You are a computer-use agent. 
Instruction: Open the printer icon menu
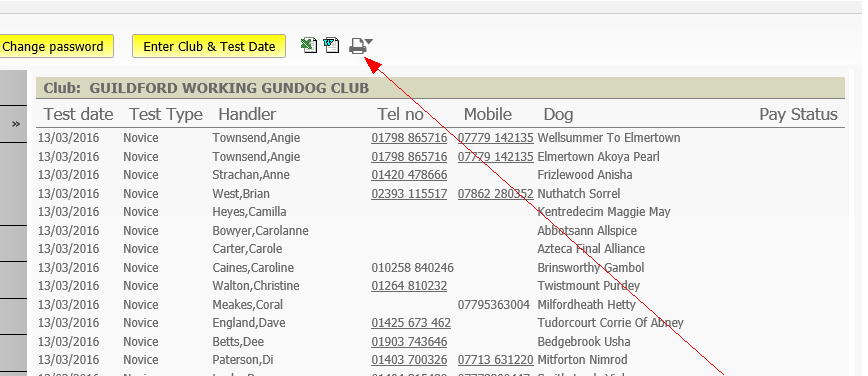point(361,46)
